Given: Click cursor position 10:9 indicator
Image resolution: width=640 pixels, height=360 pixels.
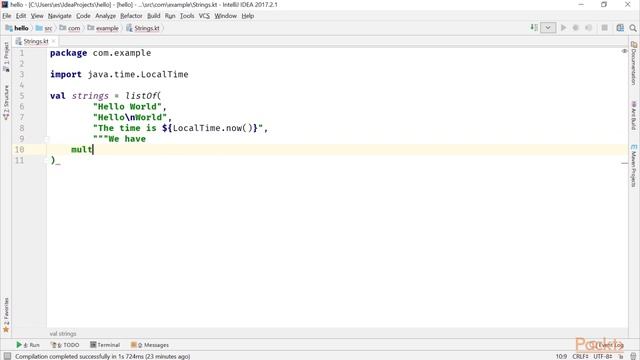Looking at the screenshot, I should coord(561,356).
